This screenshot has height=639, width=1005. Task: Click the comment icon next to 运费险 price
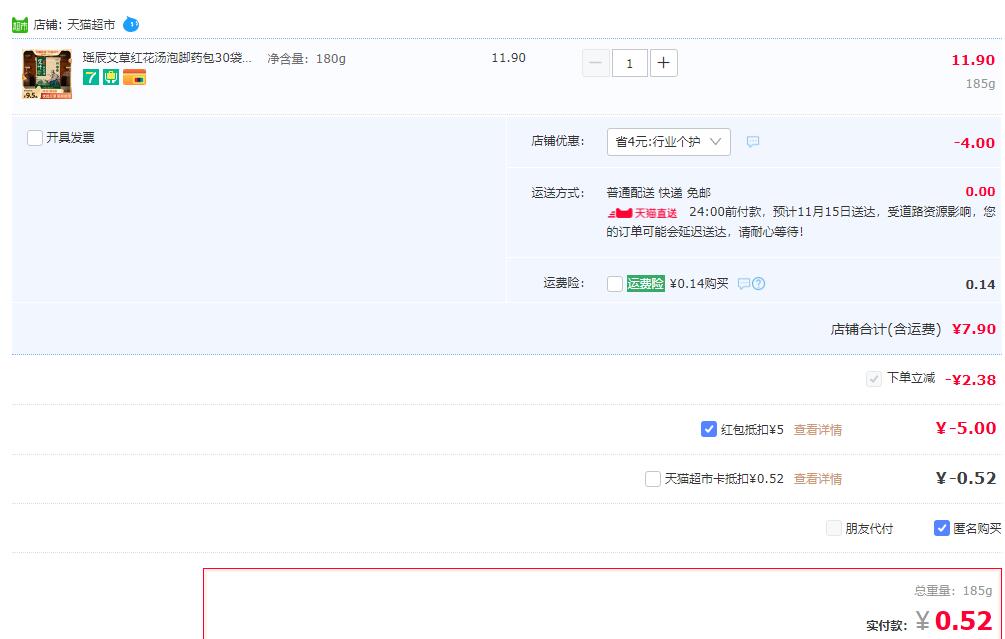tap(743, 284)
